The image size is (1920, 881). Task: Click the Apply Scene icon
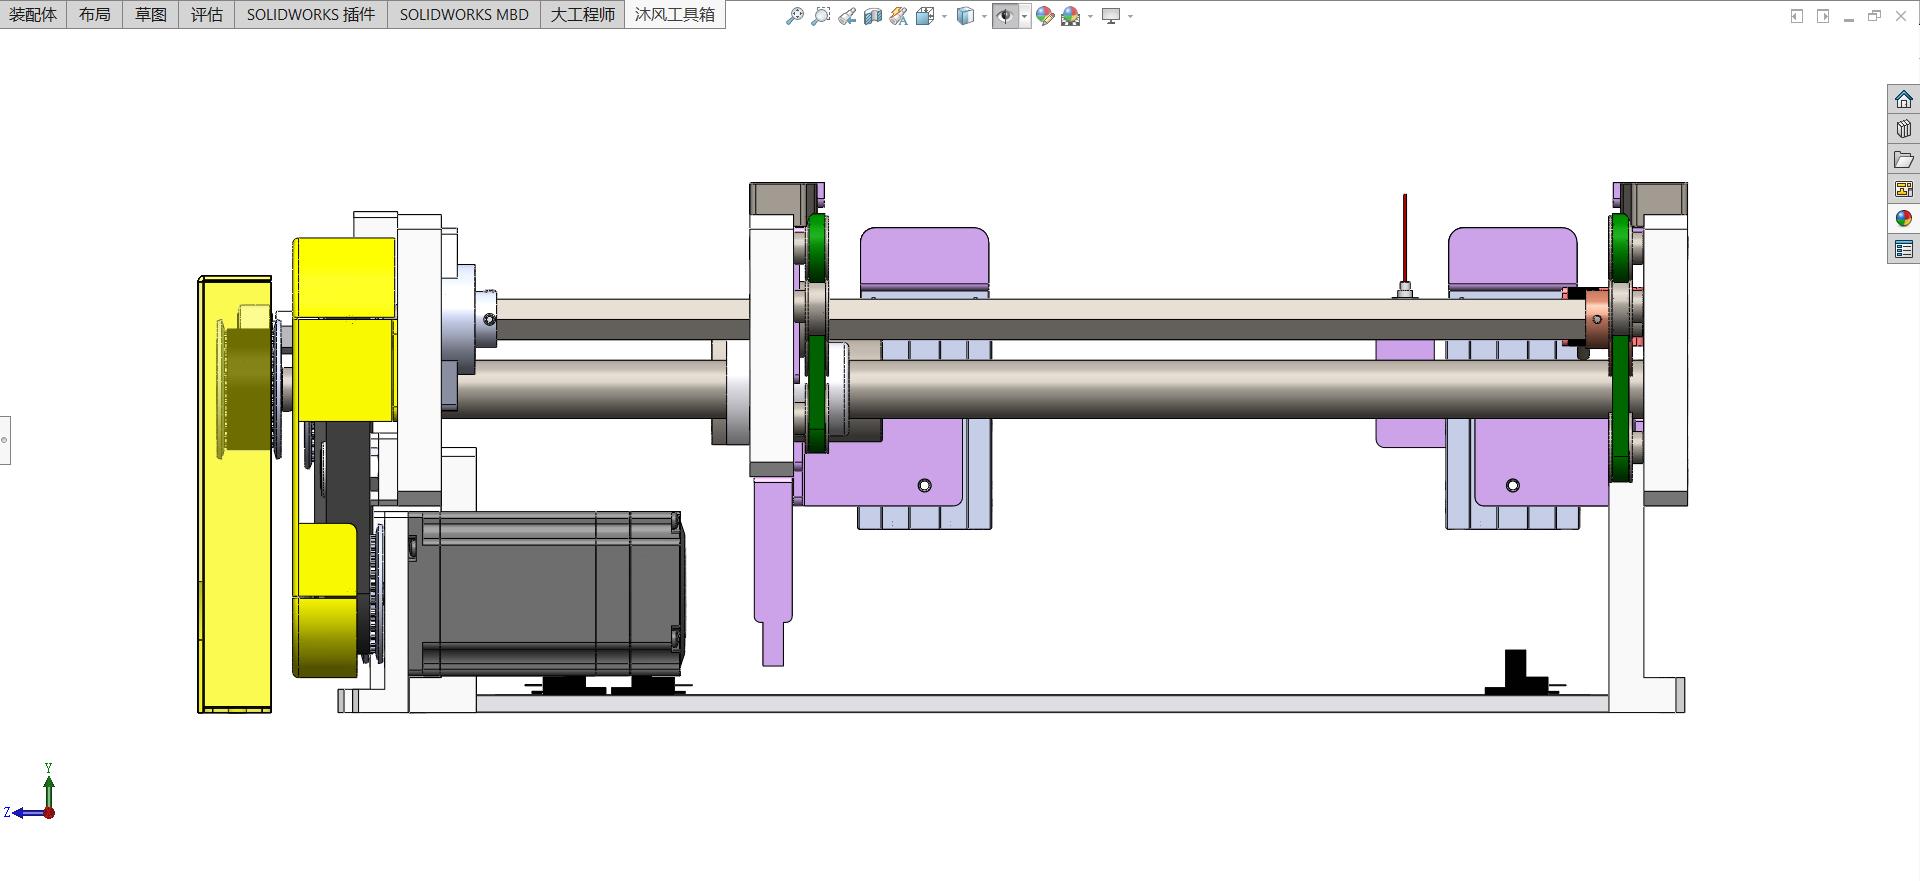coord(1071,16)
